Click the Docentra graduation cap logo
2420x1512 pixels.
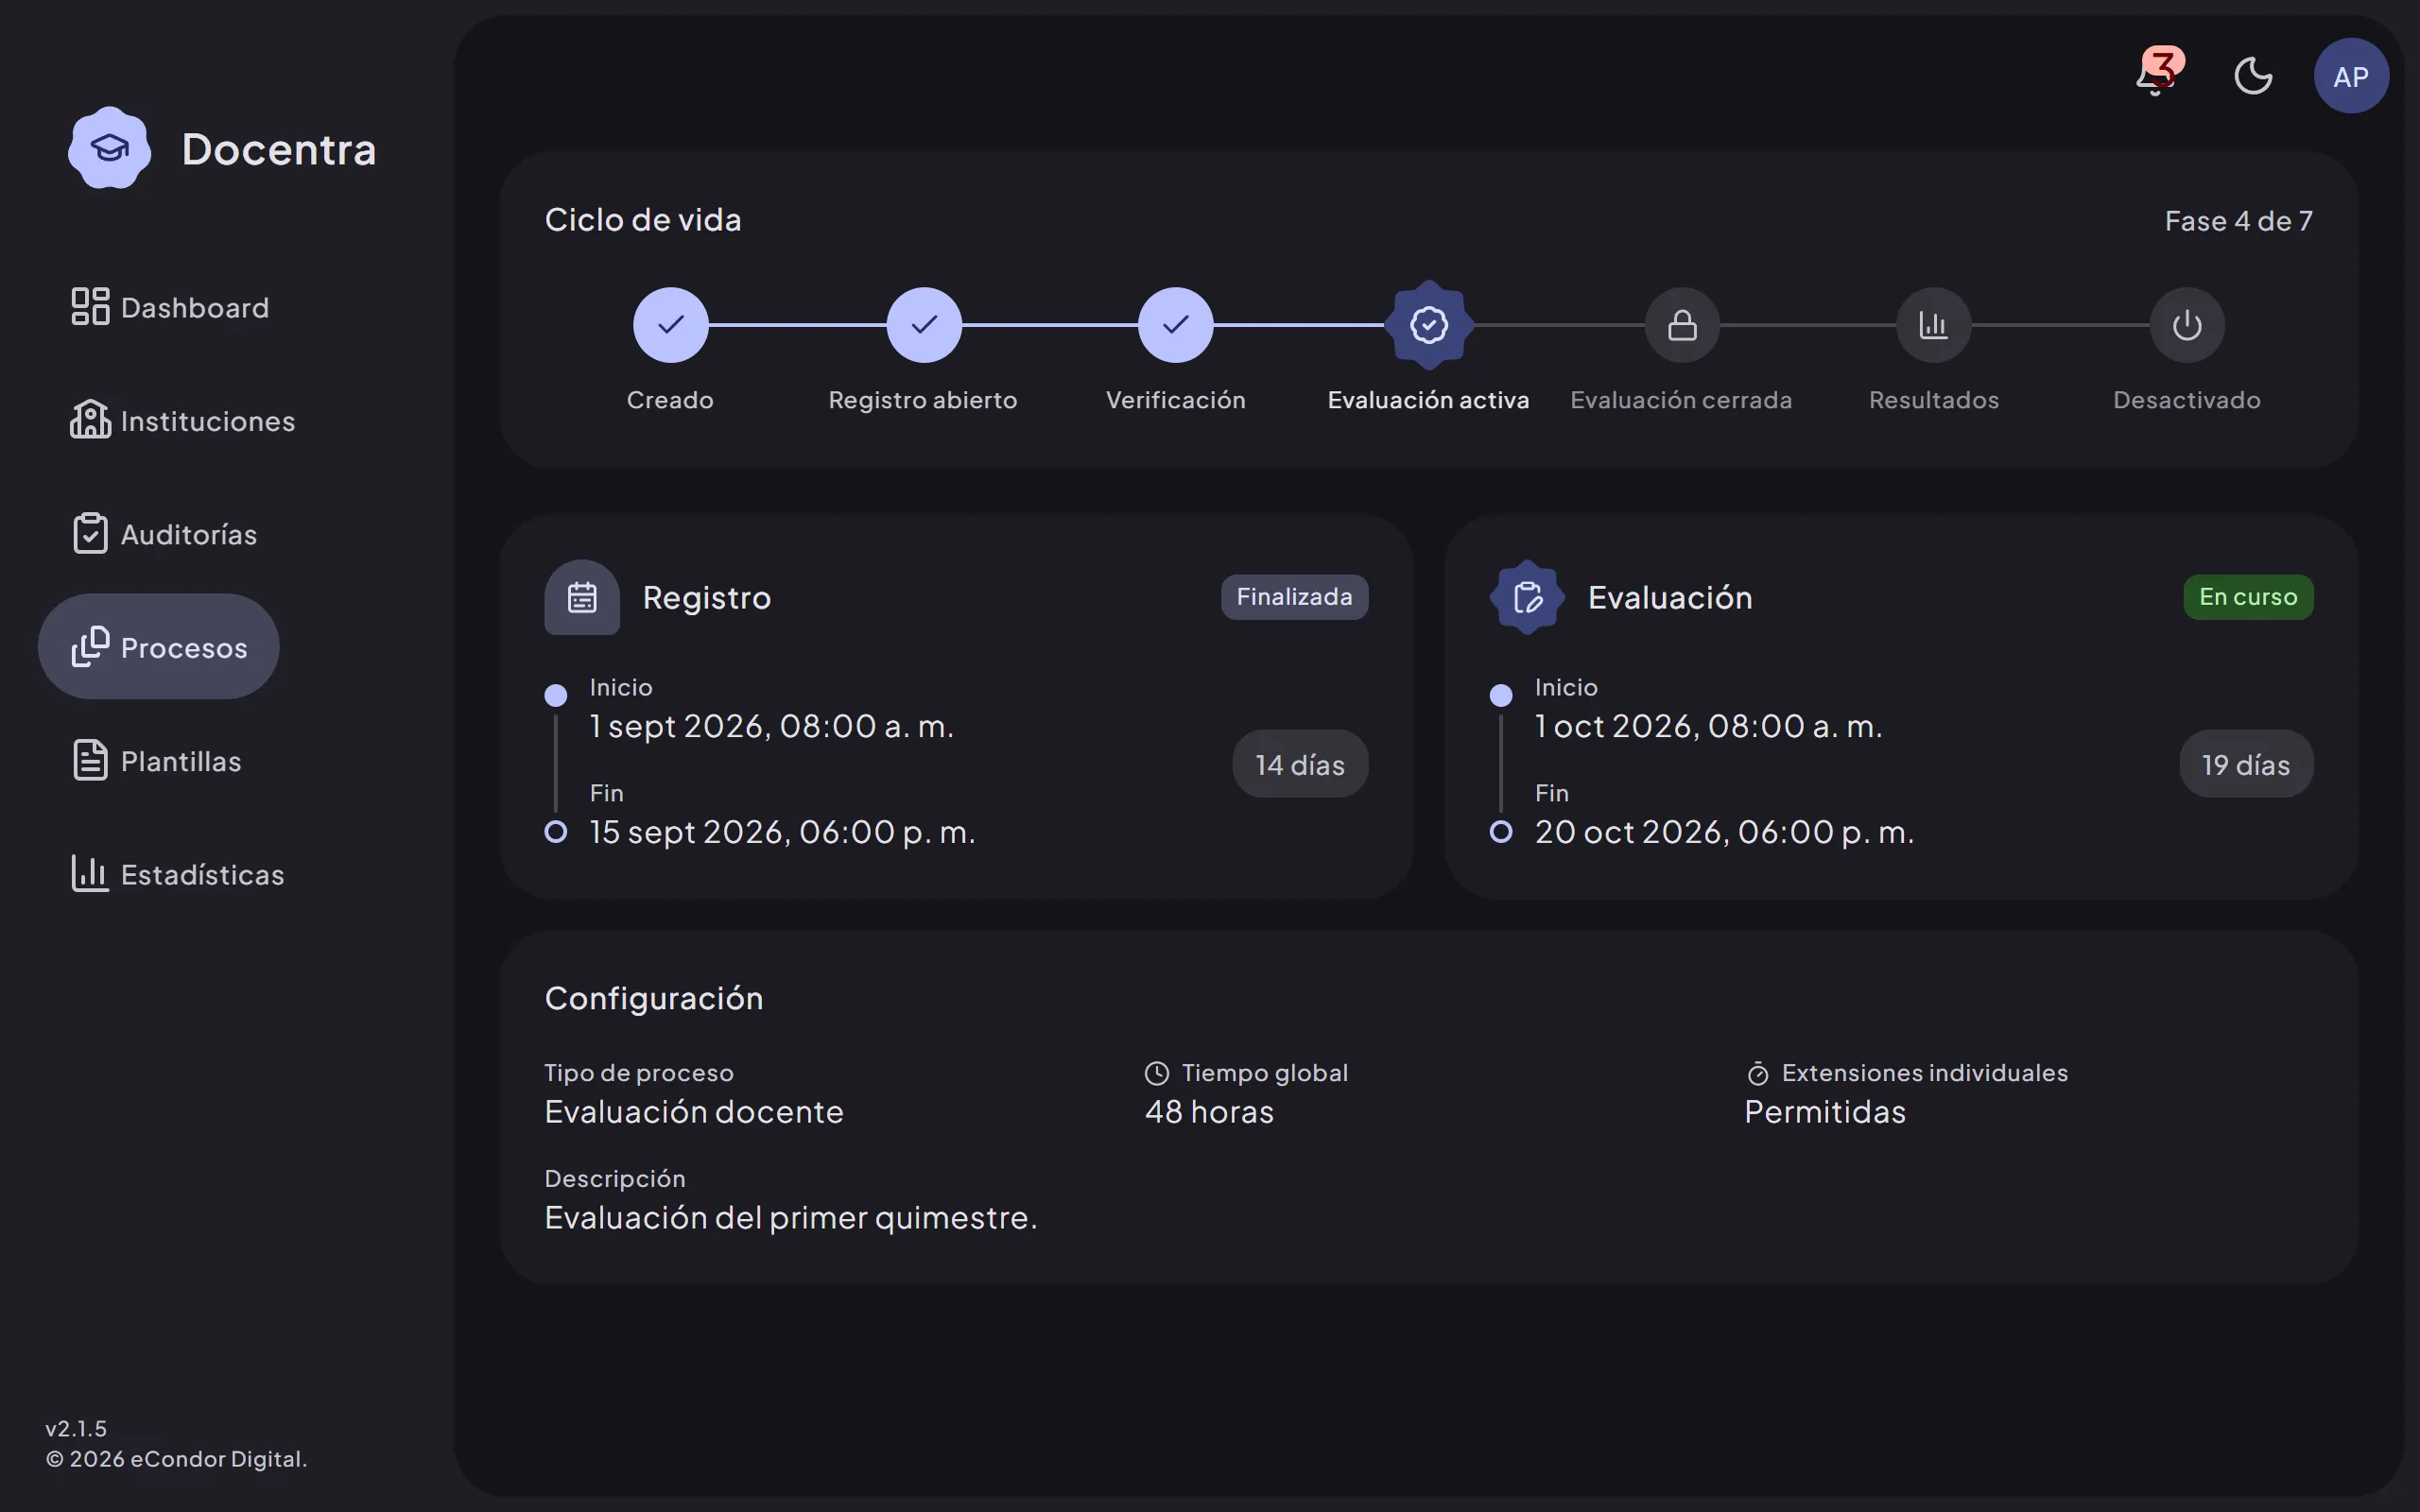110,148
